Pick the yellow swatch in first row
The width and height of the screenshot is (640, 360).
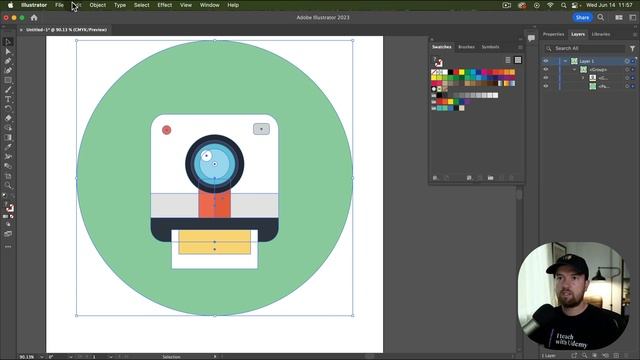(462, 72)
